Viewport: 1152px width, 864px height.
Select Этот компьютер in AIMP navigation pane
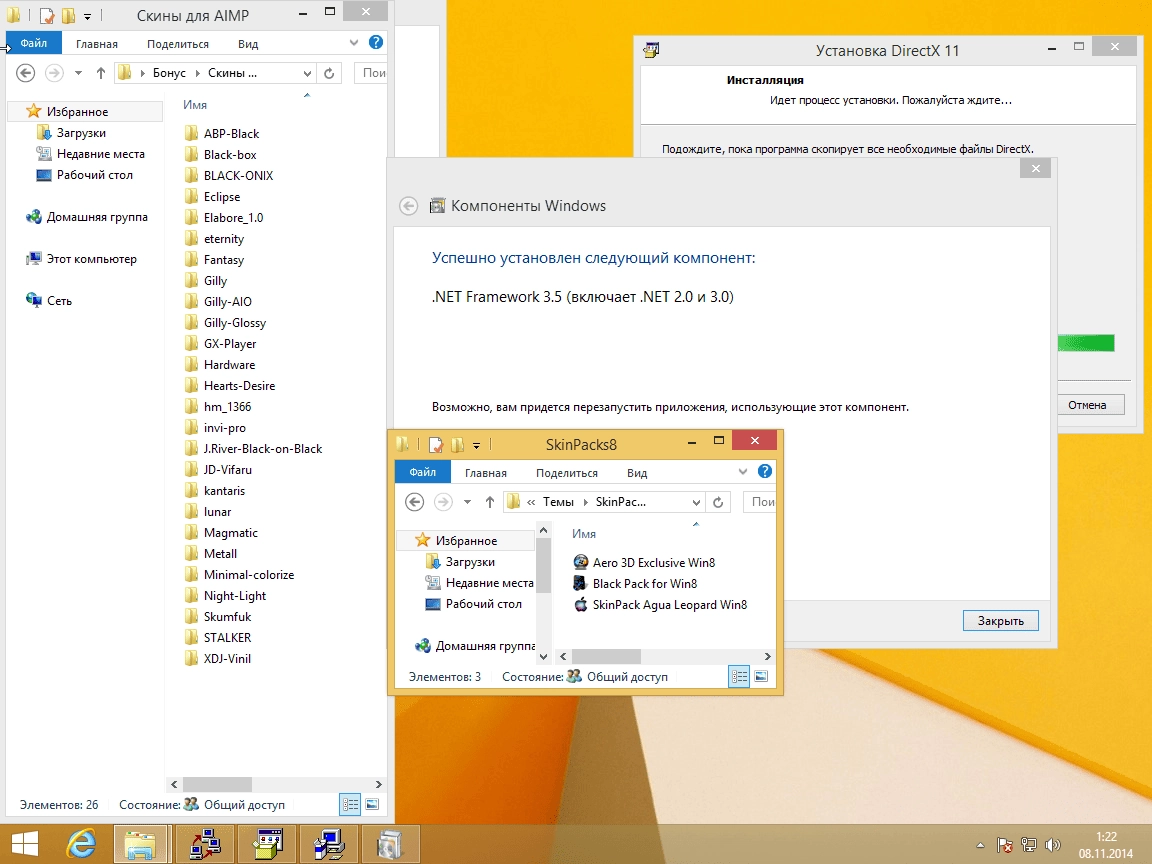91,259
